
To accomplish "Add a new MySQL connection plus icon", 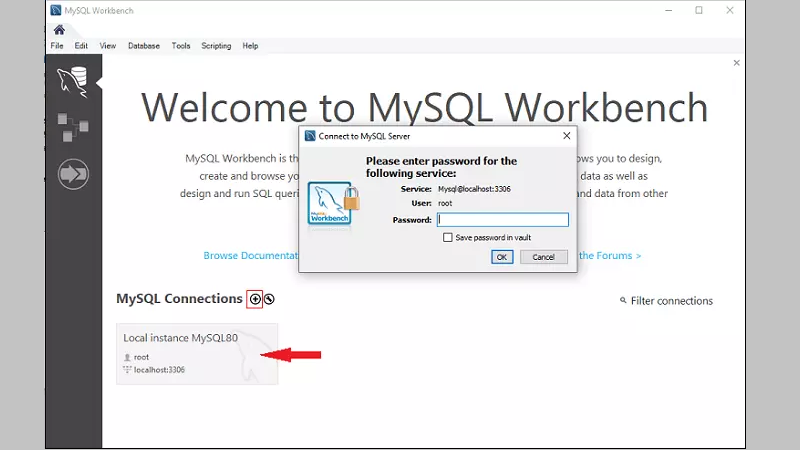I will coord(255,299).
